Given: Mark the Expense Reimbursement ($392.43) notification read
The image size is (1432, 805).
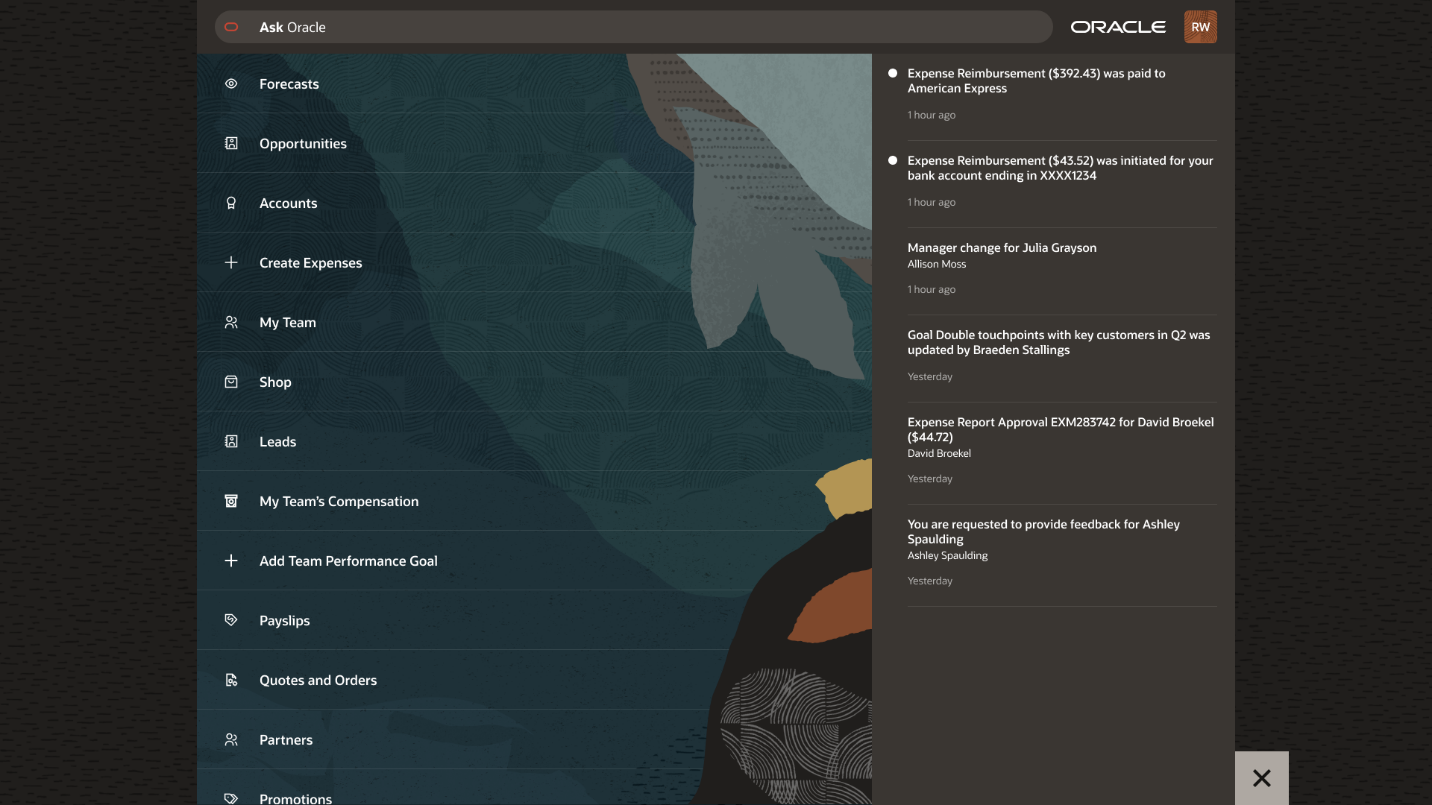Looking at the screenshot, I should pos(893,72).
